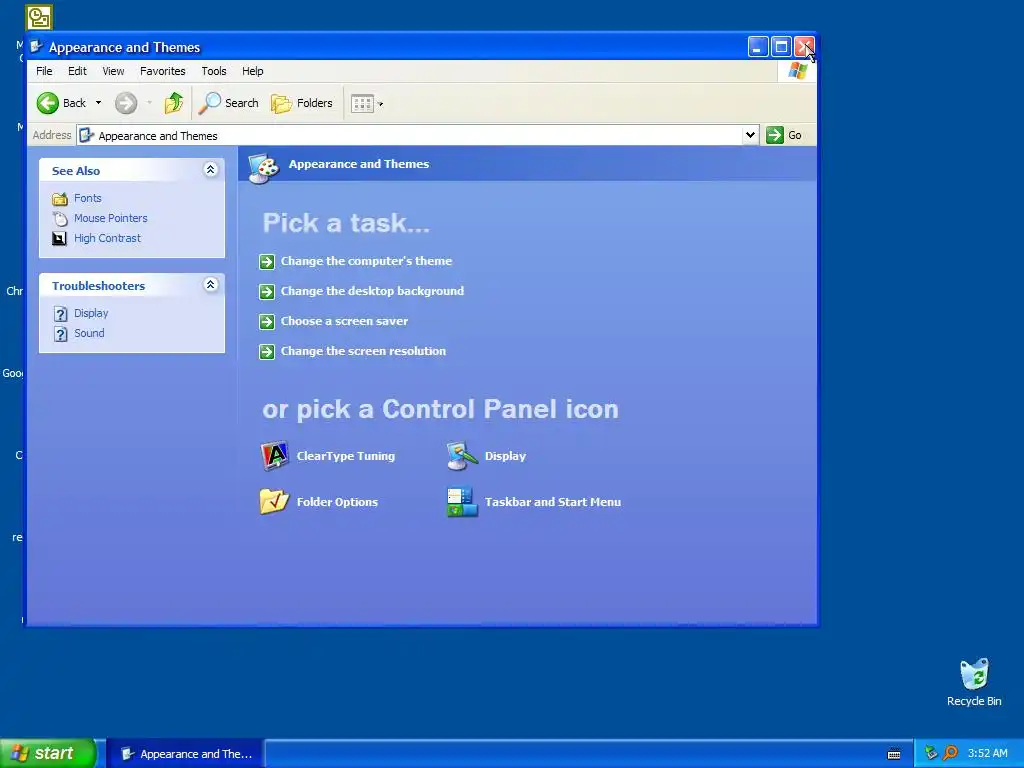This screenshot has width=1024, height=768.
Task: Open Search from the toolbar
Action: pyautogui.click(x=229, y=103)
